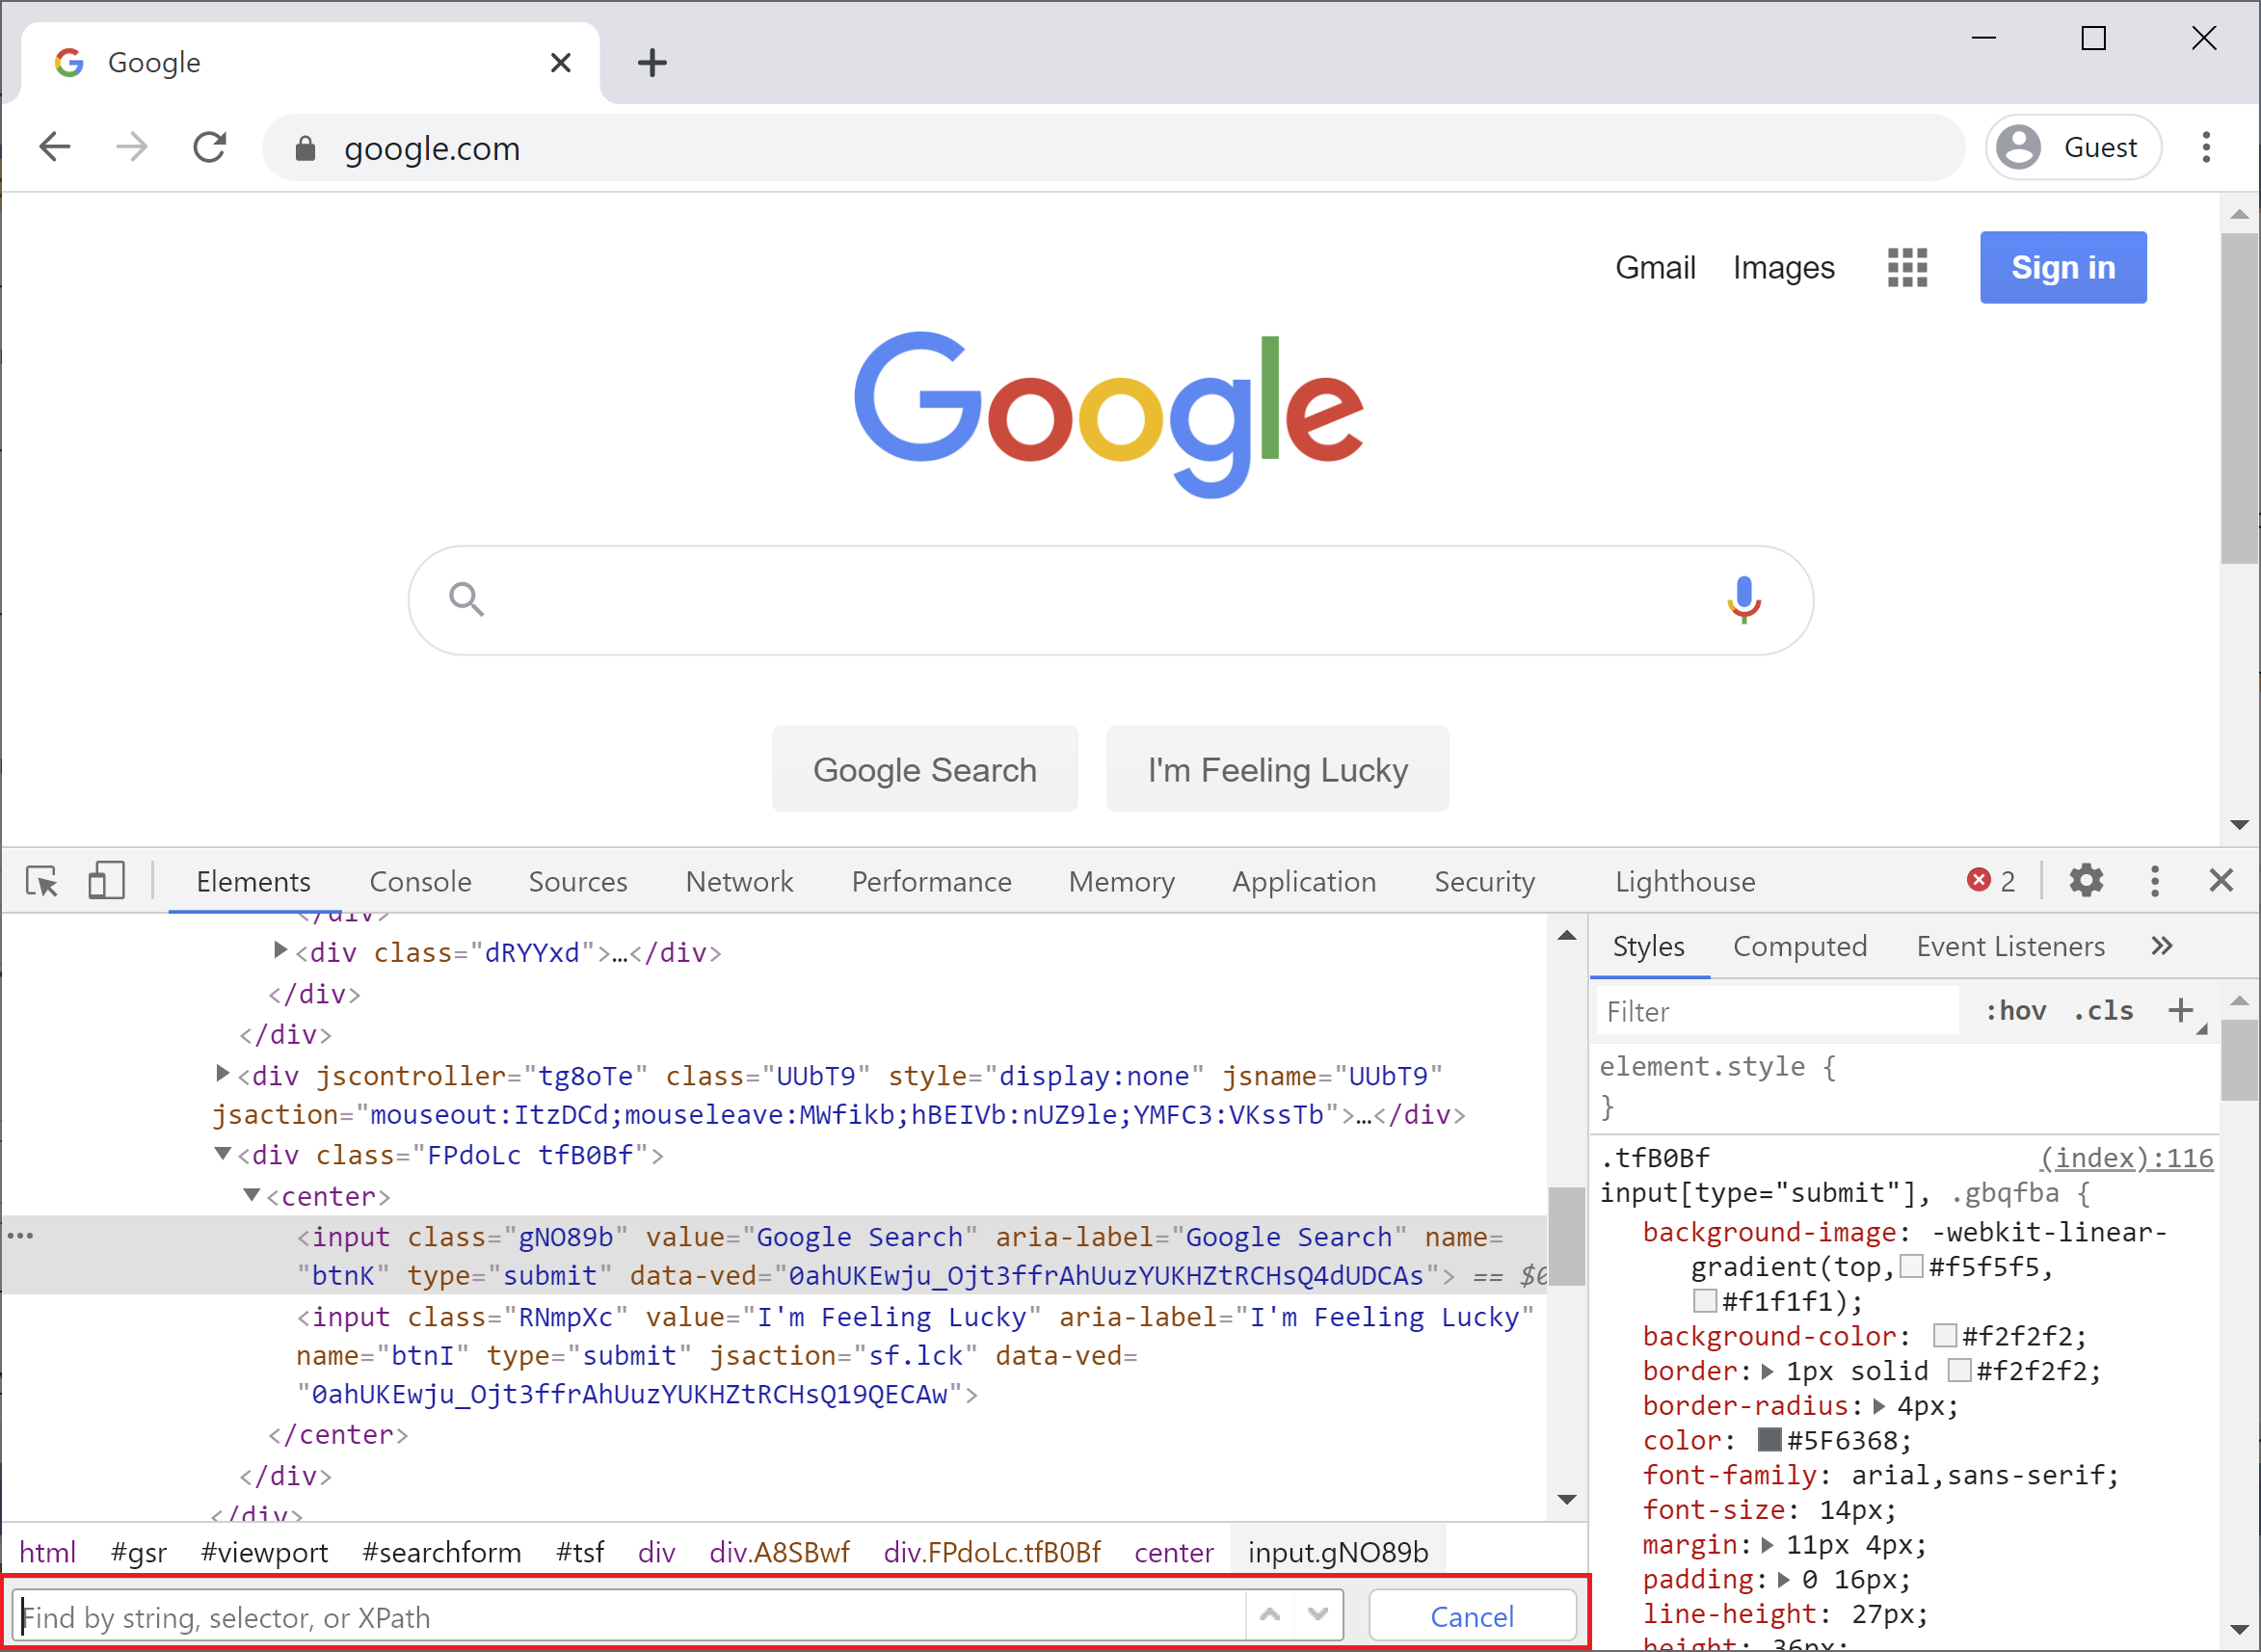Open the Computed styles tab
Screen dimensions: 2261x1652
click(x=1799, y=946)
